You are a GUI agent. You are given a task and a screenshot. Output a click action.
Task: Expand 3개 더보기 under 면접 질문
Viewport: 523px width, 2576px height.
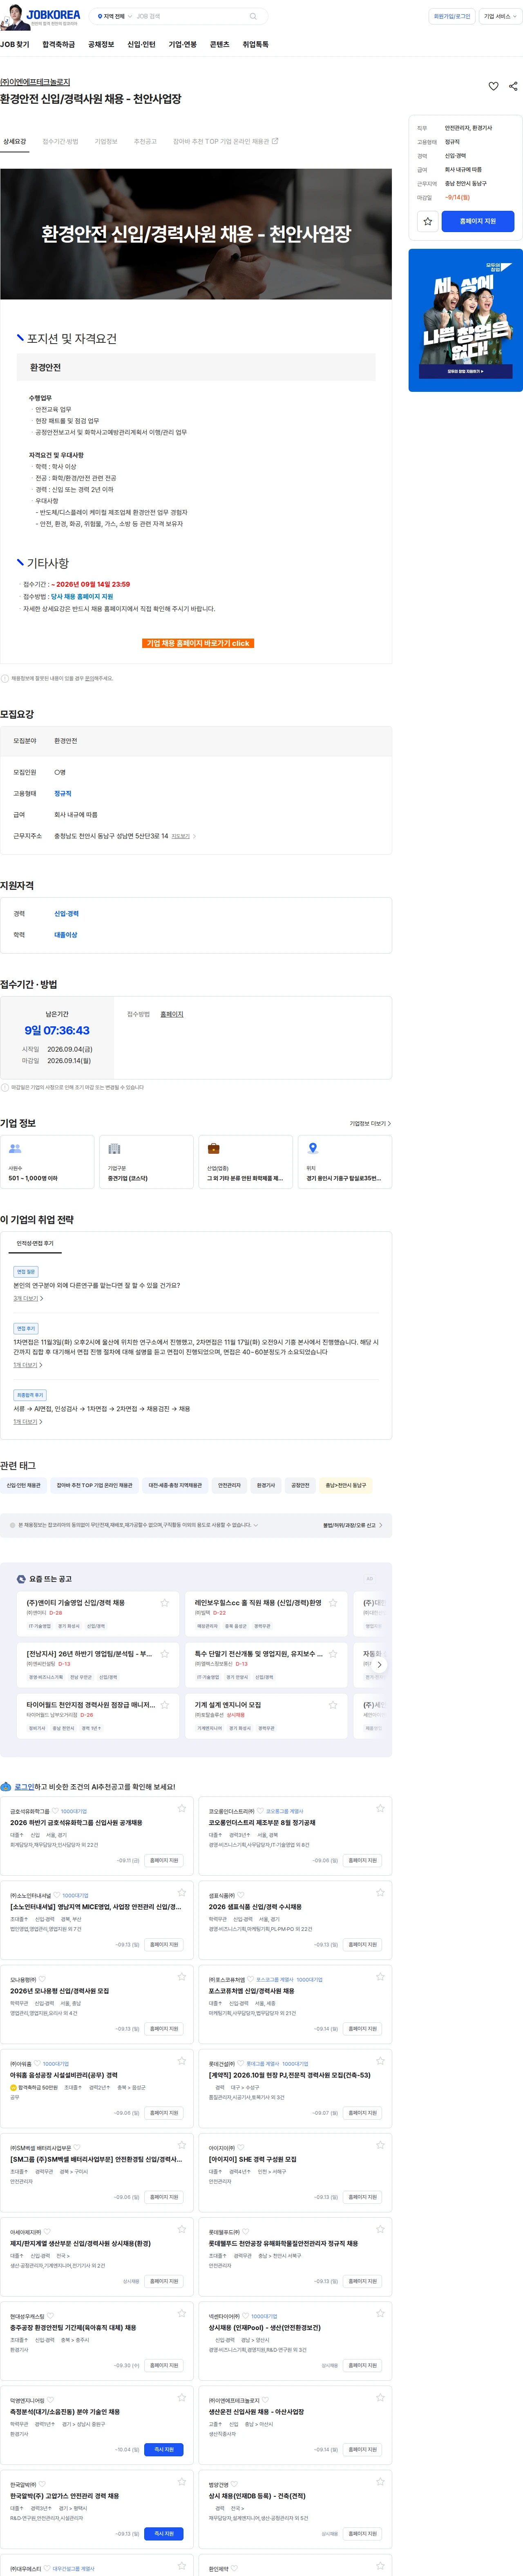[x=28, y=1298]
